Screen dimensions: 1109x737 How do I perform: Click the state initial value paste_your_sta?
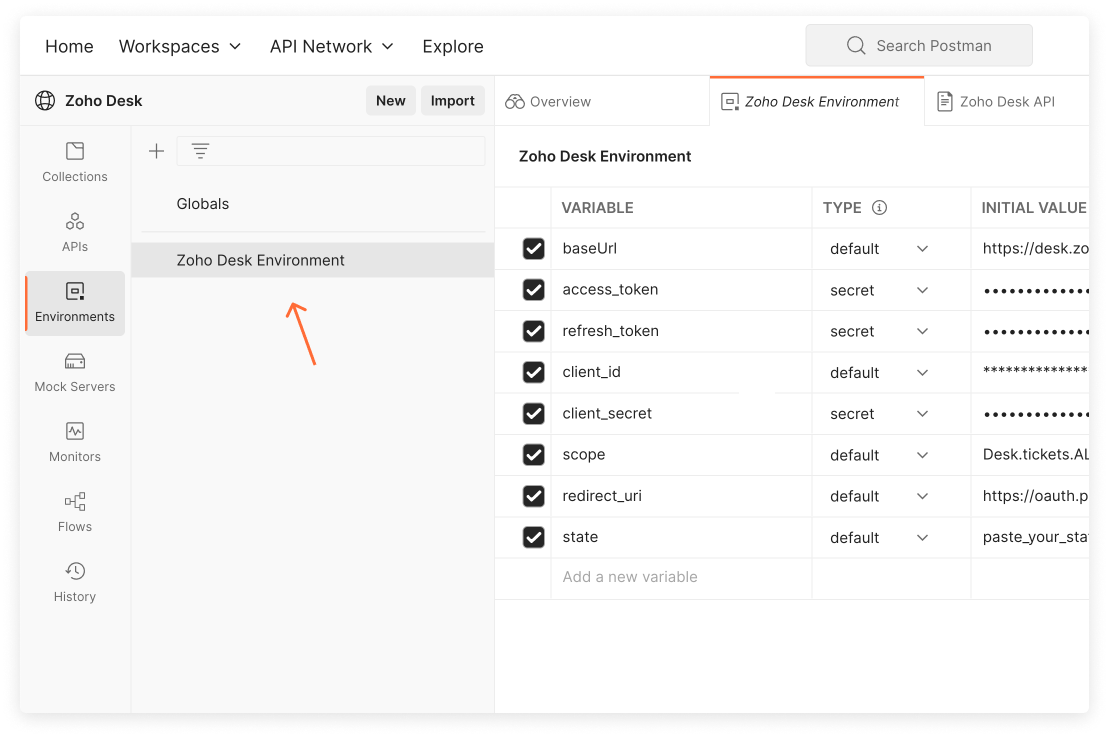(x=1035, y=537)
